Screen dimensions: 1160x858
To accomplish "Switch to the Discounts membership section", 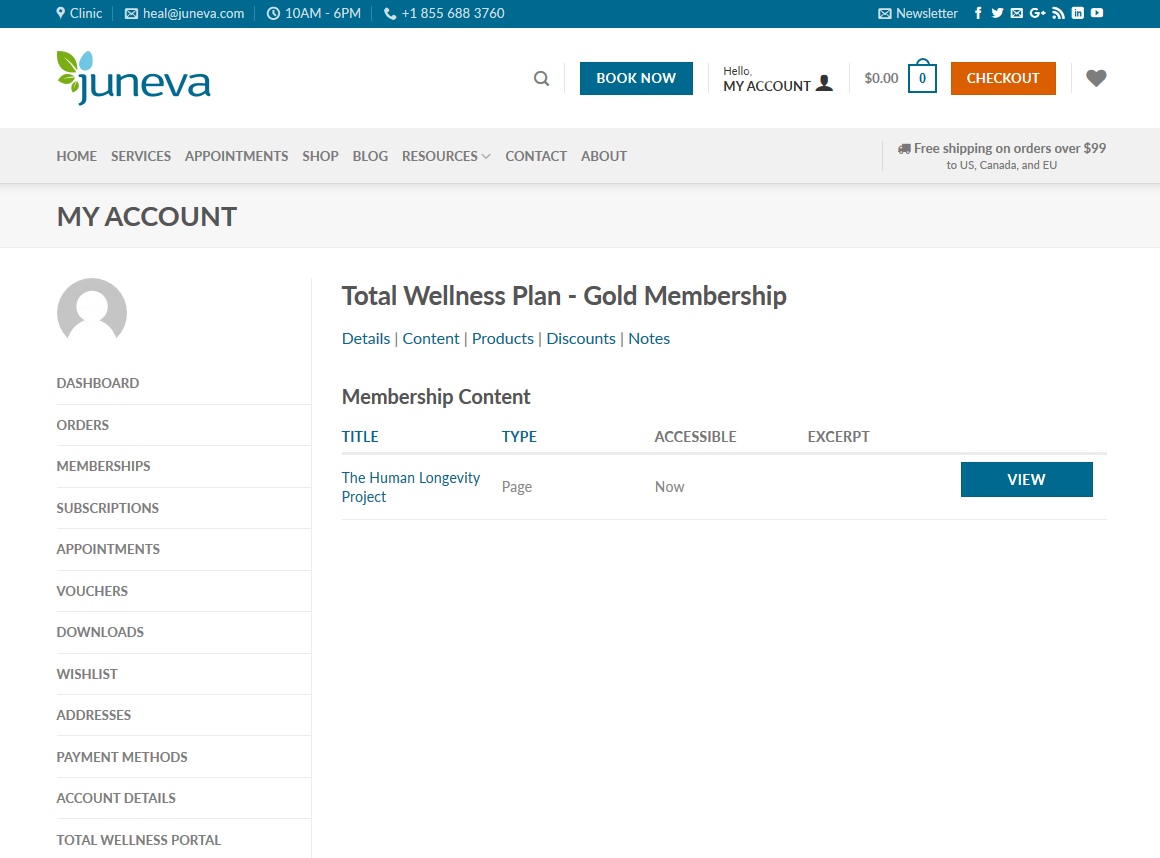I will [x=581, y=338].
